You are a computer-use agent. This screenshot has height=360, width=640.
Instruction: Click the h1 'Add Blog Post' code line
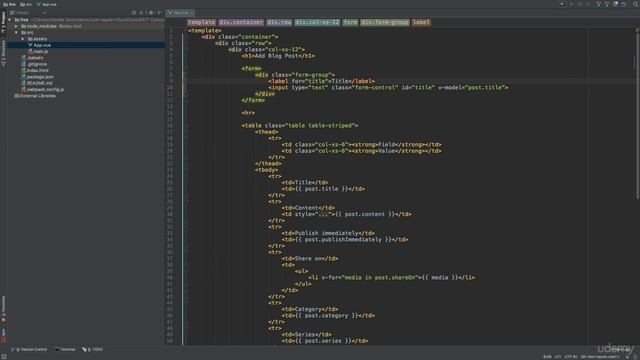278,56
